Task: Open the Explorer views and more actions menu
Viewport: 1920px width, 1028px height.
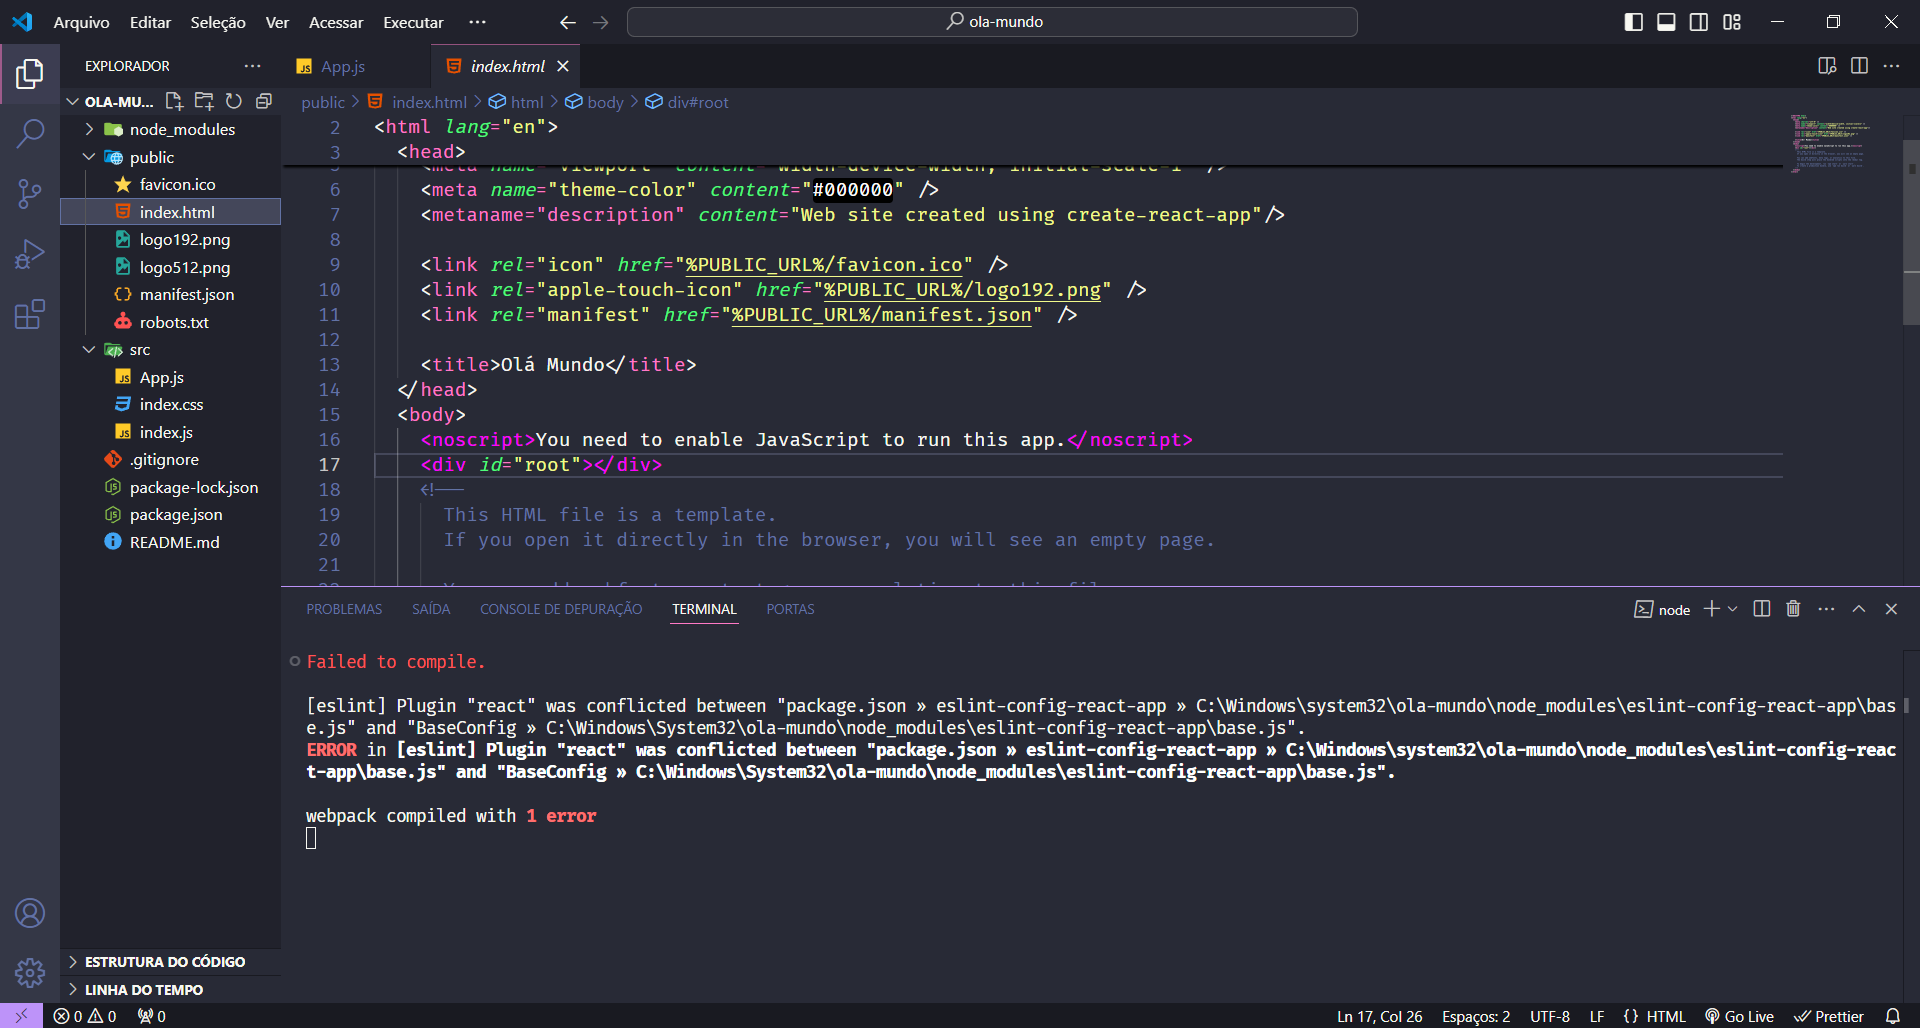Action: [x=252, y=66]
